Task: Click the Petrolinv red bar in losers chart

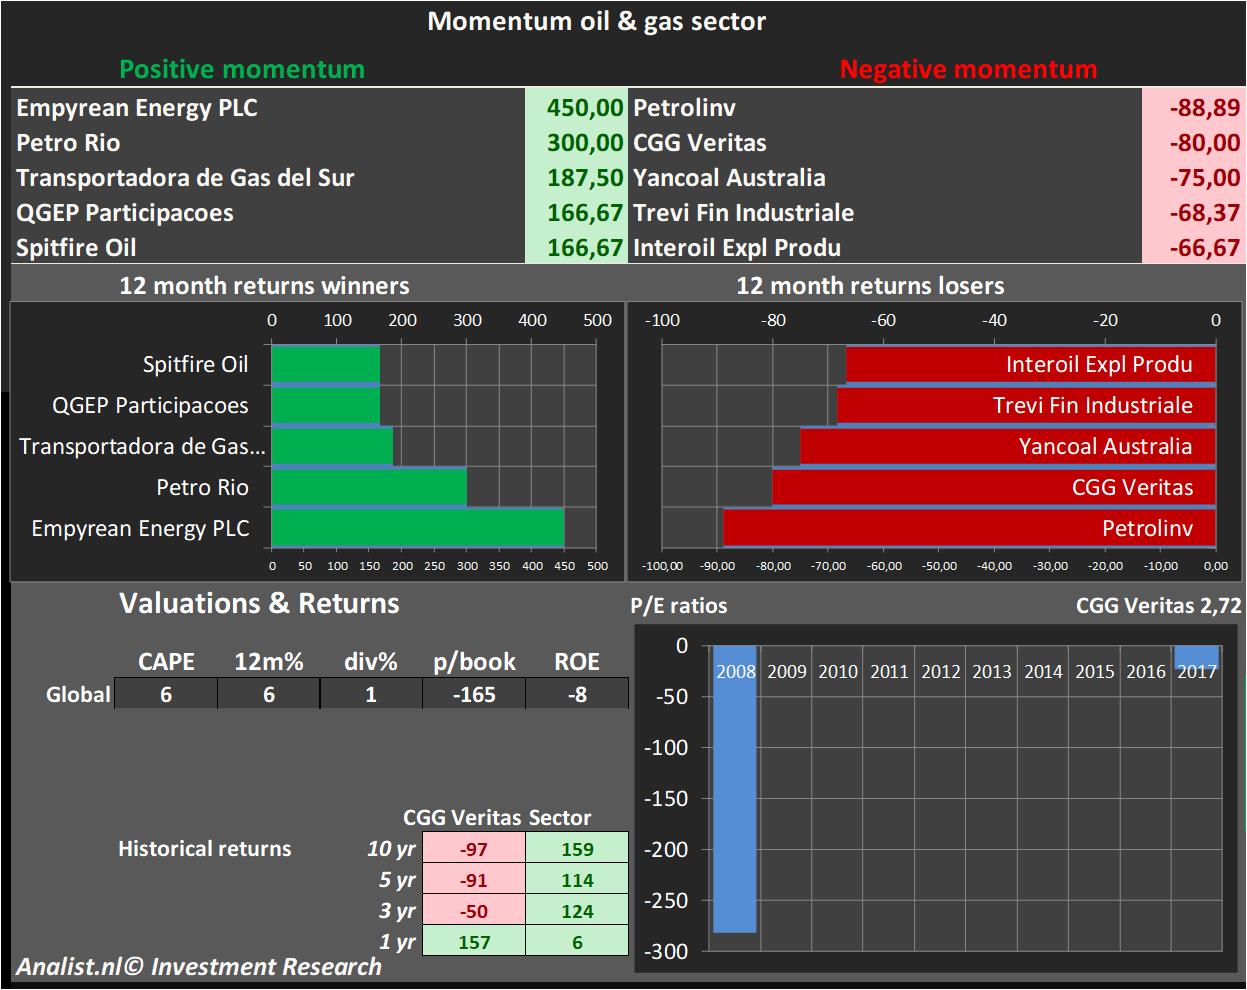Action: pyautogui.click(x=968, y=528)
